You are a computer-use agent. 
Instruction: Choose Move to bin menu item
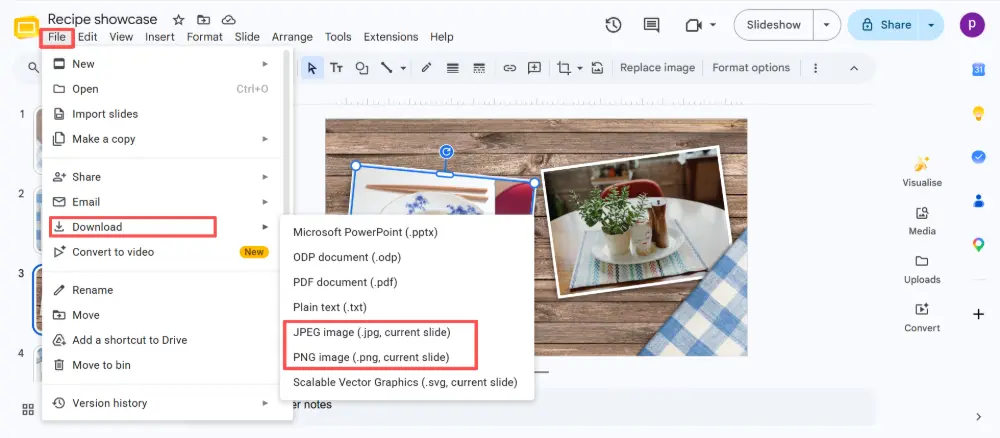coord(162,365)
